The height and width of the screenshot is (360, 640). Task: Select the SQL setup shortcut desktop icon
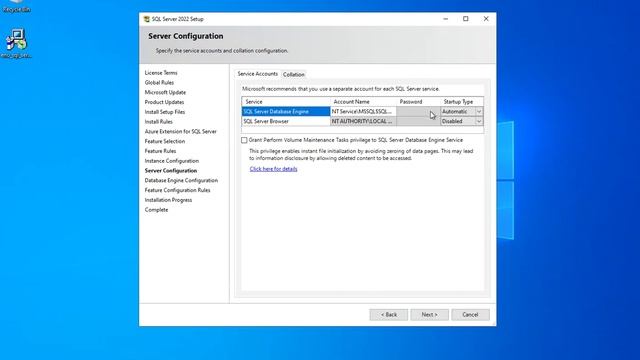point(16,43)
